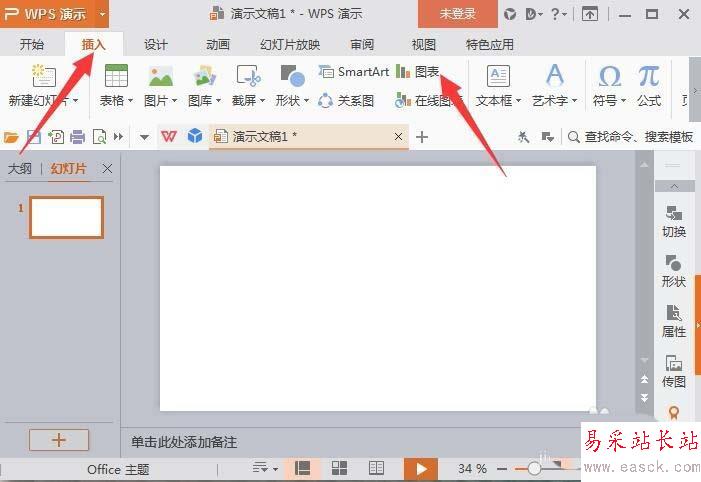Click the 查找命令 search box
Viewport: 701px width, 482px height.
tap(631, 136)
